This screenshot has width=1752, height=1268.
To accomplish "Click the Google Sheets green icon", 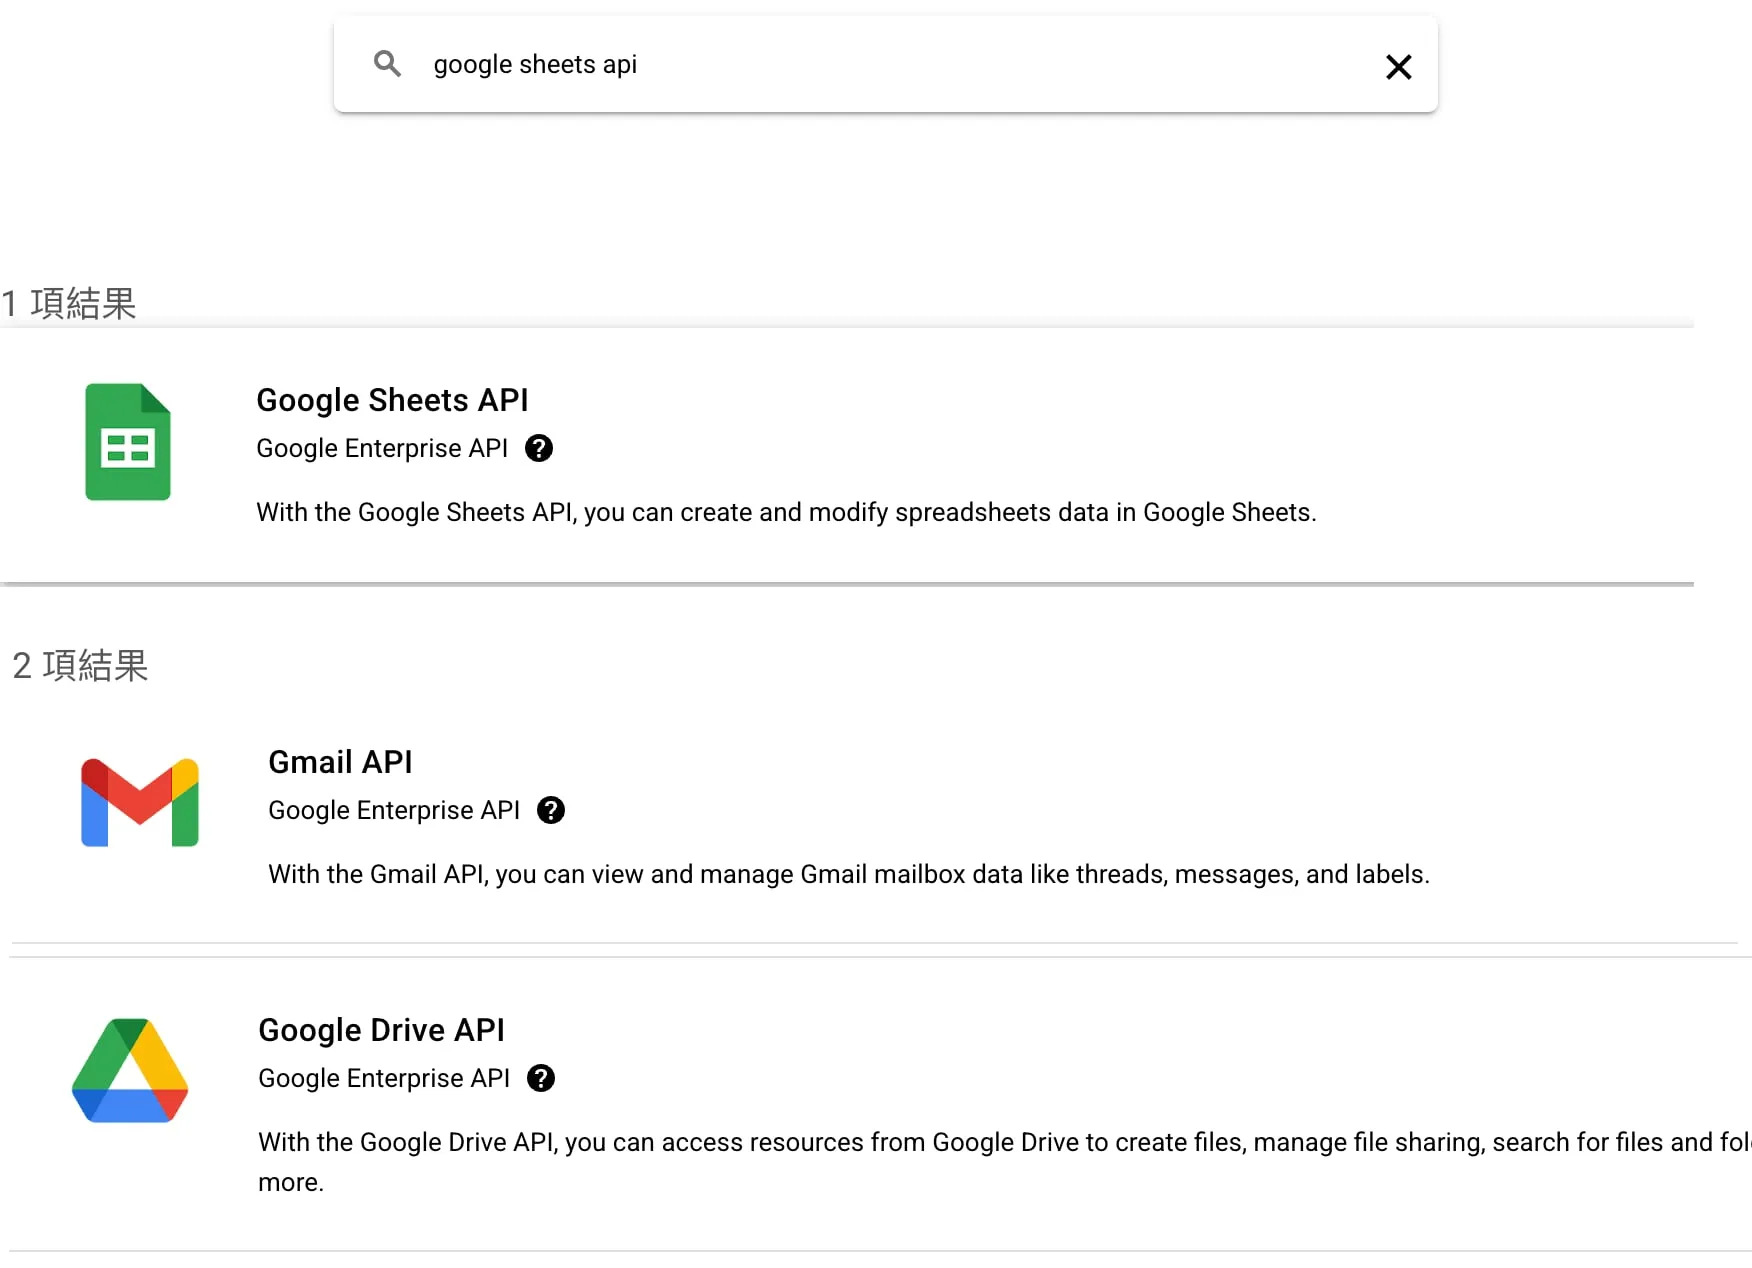I will pos(128,442).
